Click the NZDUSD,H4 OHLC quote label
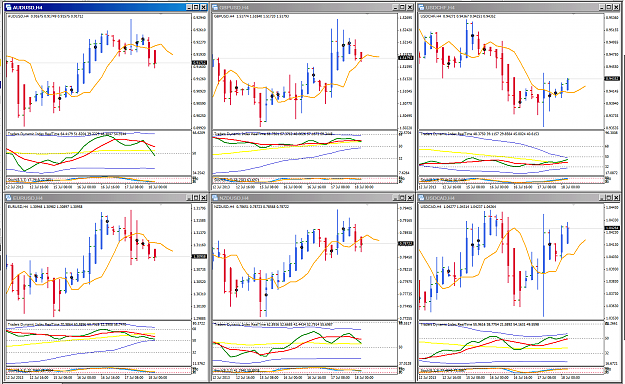625x384 pixels. (x=252, y=207)
